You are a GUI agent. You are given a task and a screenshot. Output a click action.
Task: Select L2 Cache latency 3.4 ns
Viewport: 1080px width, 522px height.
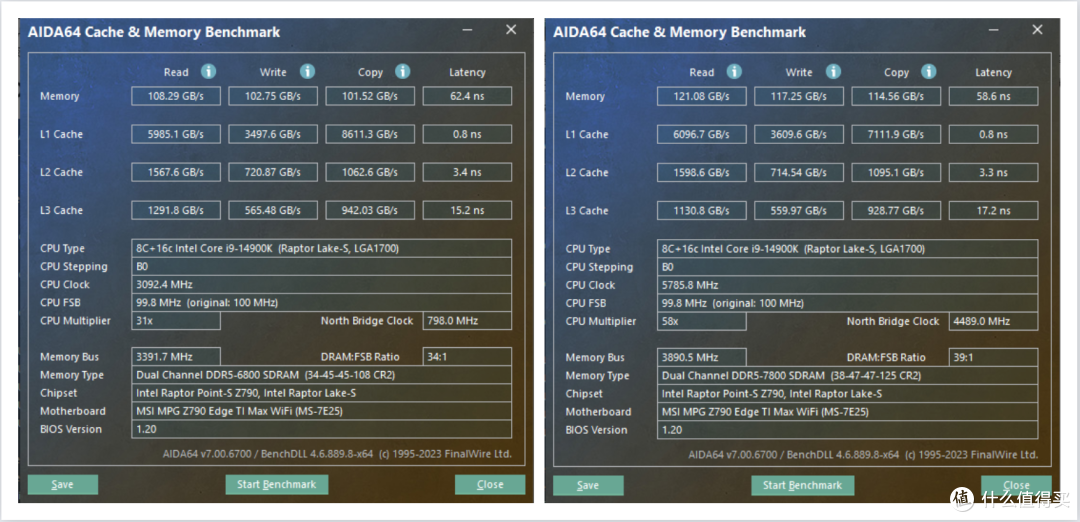(467, 172)
